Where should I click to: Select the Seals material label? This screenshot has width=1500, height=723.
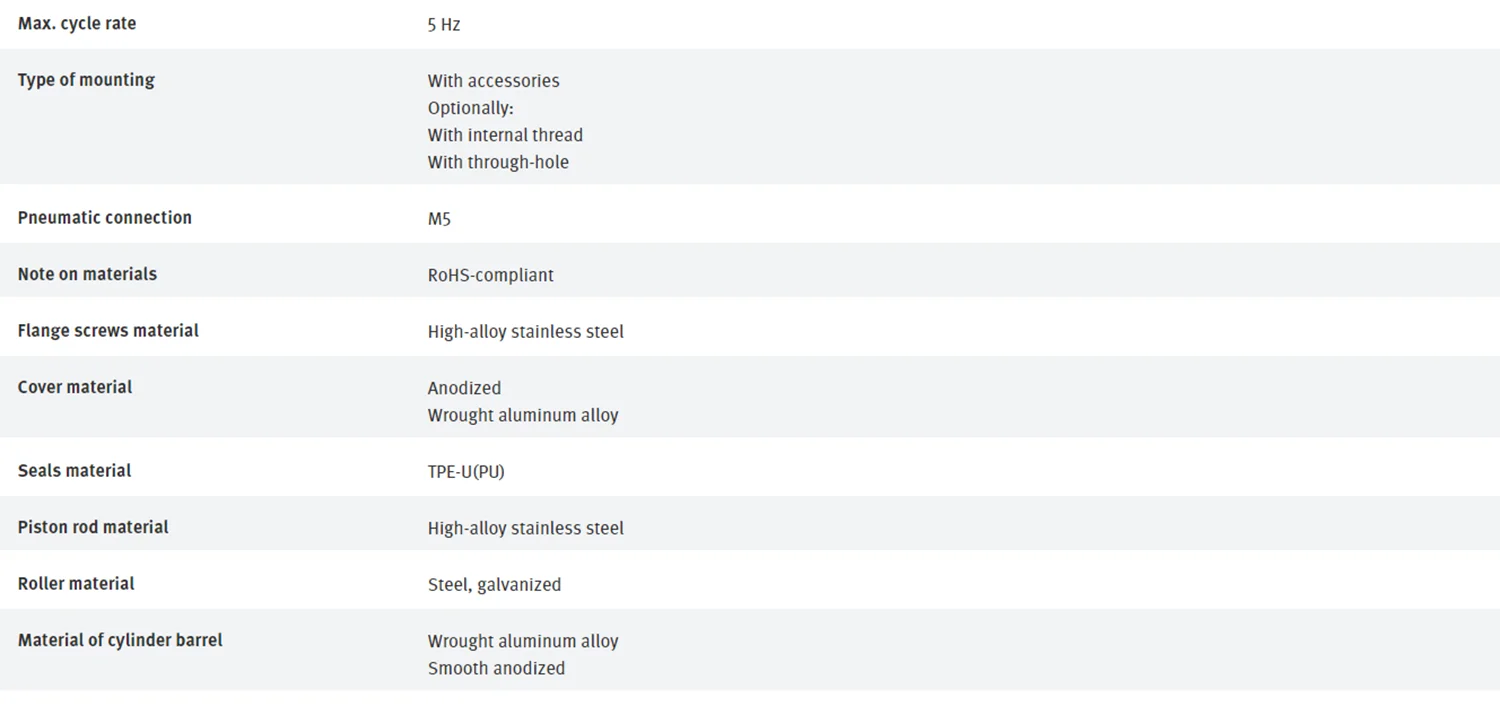tap(75, 470)
